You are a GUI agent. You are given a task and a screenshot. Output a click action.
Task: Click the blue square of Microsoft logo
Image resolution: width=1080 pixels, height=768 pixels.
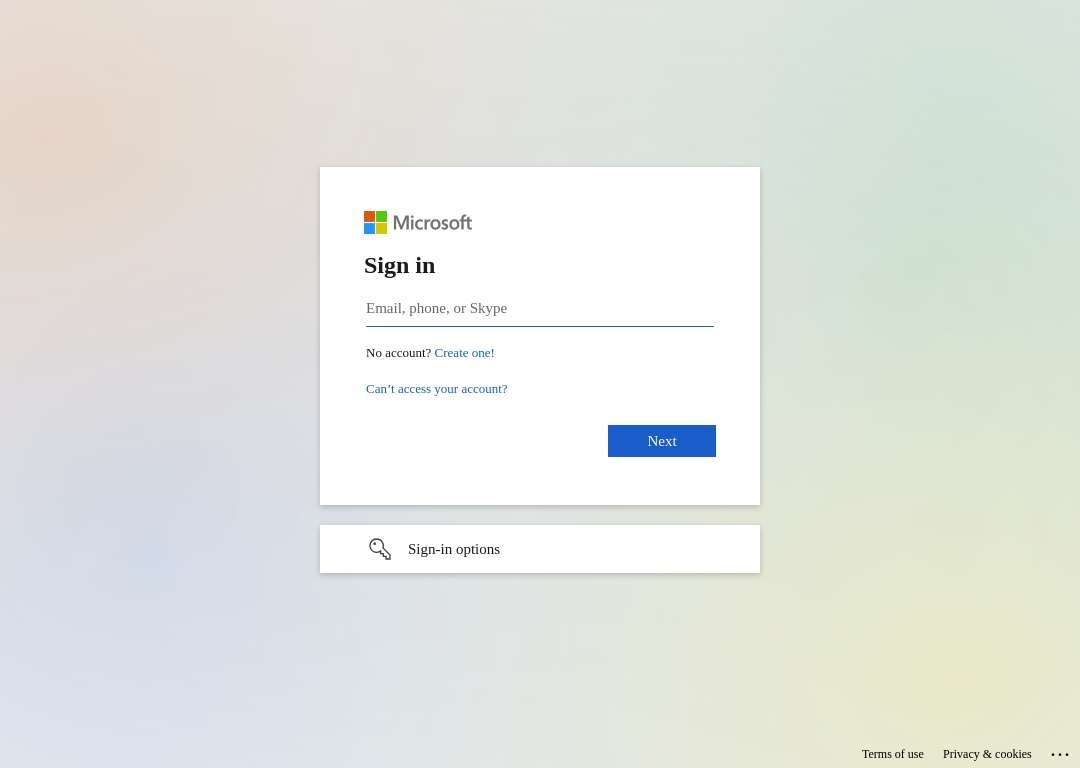click(369, 229)
